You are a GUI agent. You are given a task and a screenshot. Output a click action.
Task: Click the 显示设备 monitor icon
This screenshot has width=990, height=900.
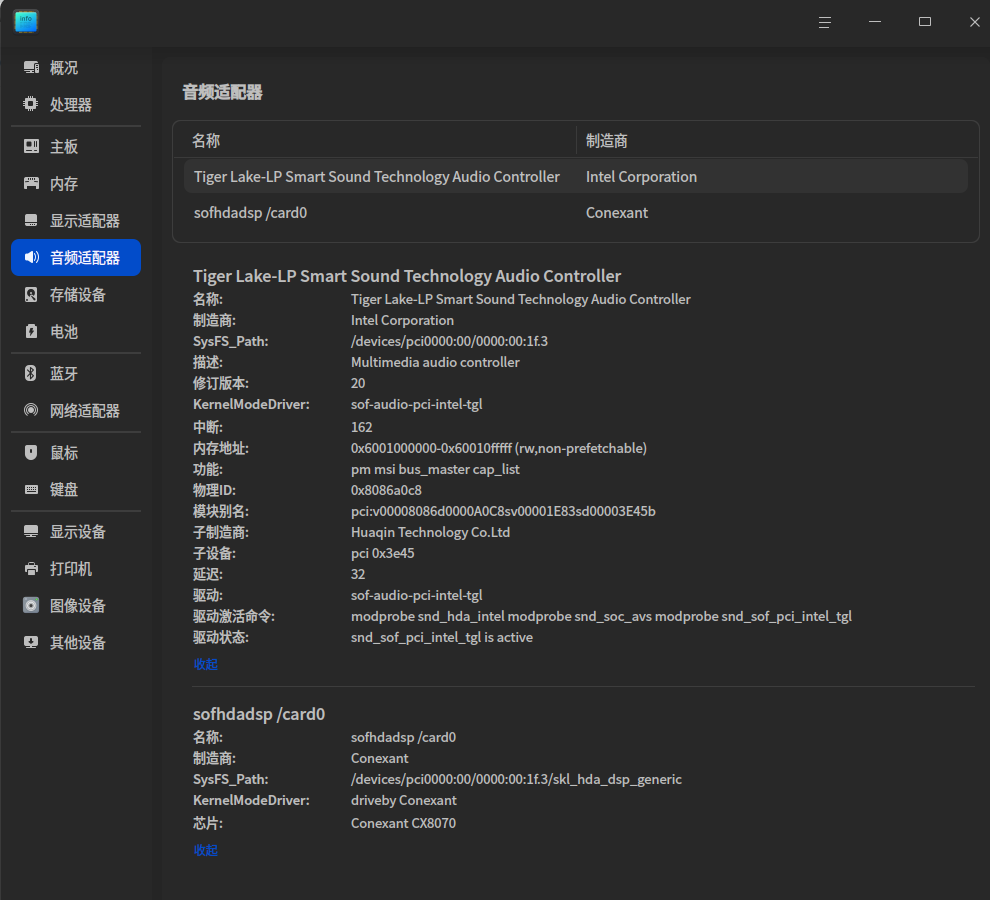(31, 531)
